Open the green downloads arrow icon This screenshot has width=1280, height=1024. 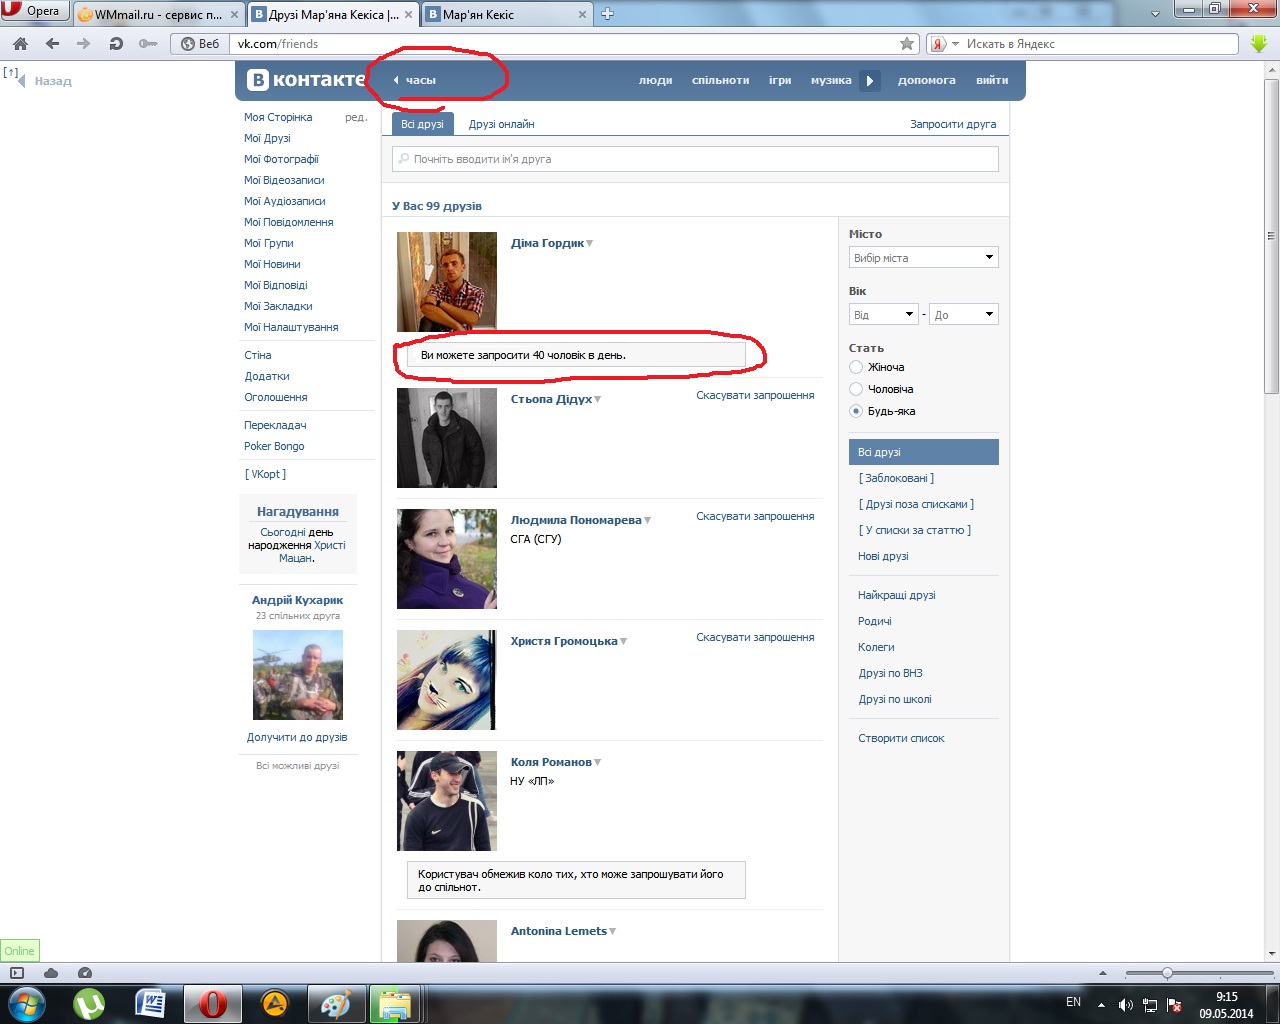point(1259,44)
